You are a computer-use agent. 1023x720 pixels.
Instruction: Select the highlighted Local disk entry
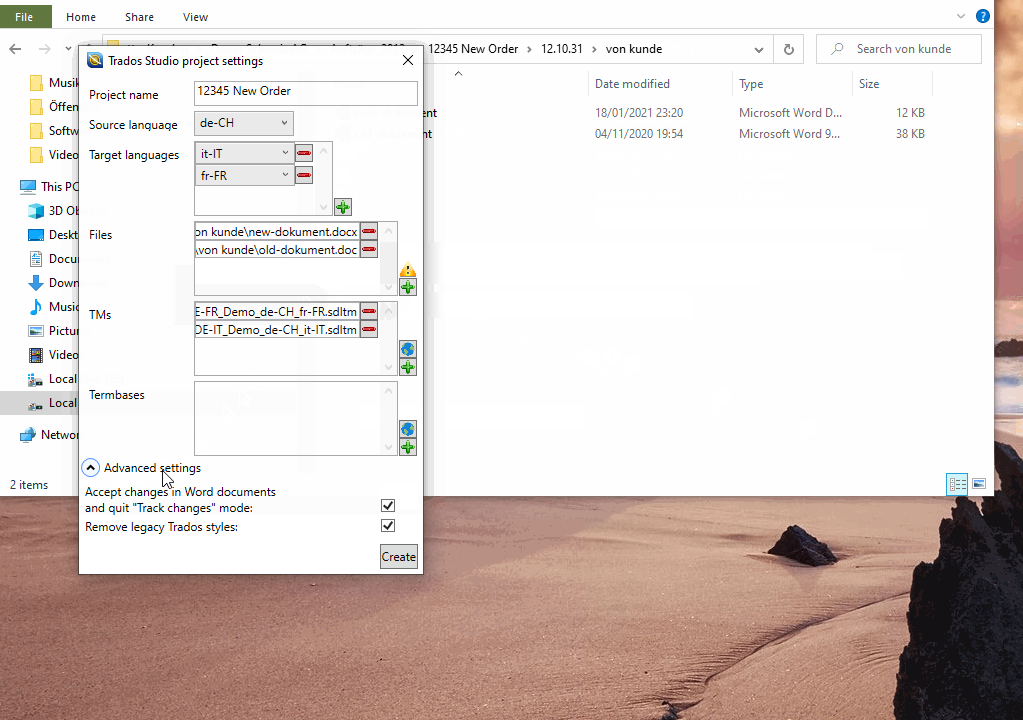39,403
